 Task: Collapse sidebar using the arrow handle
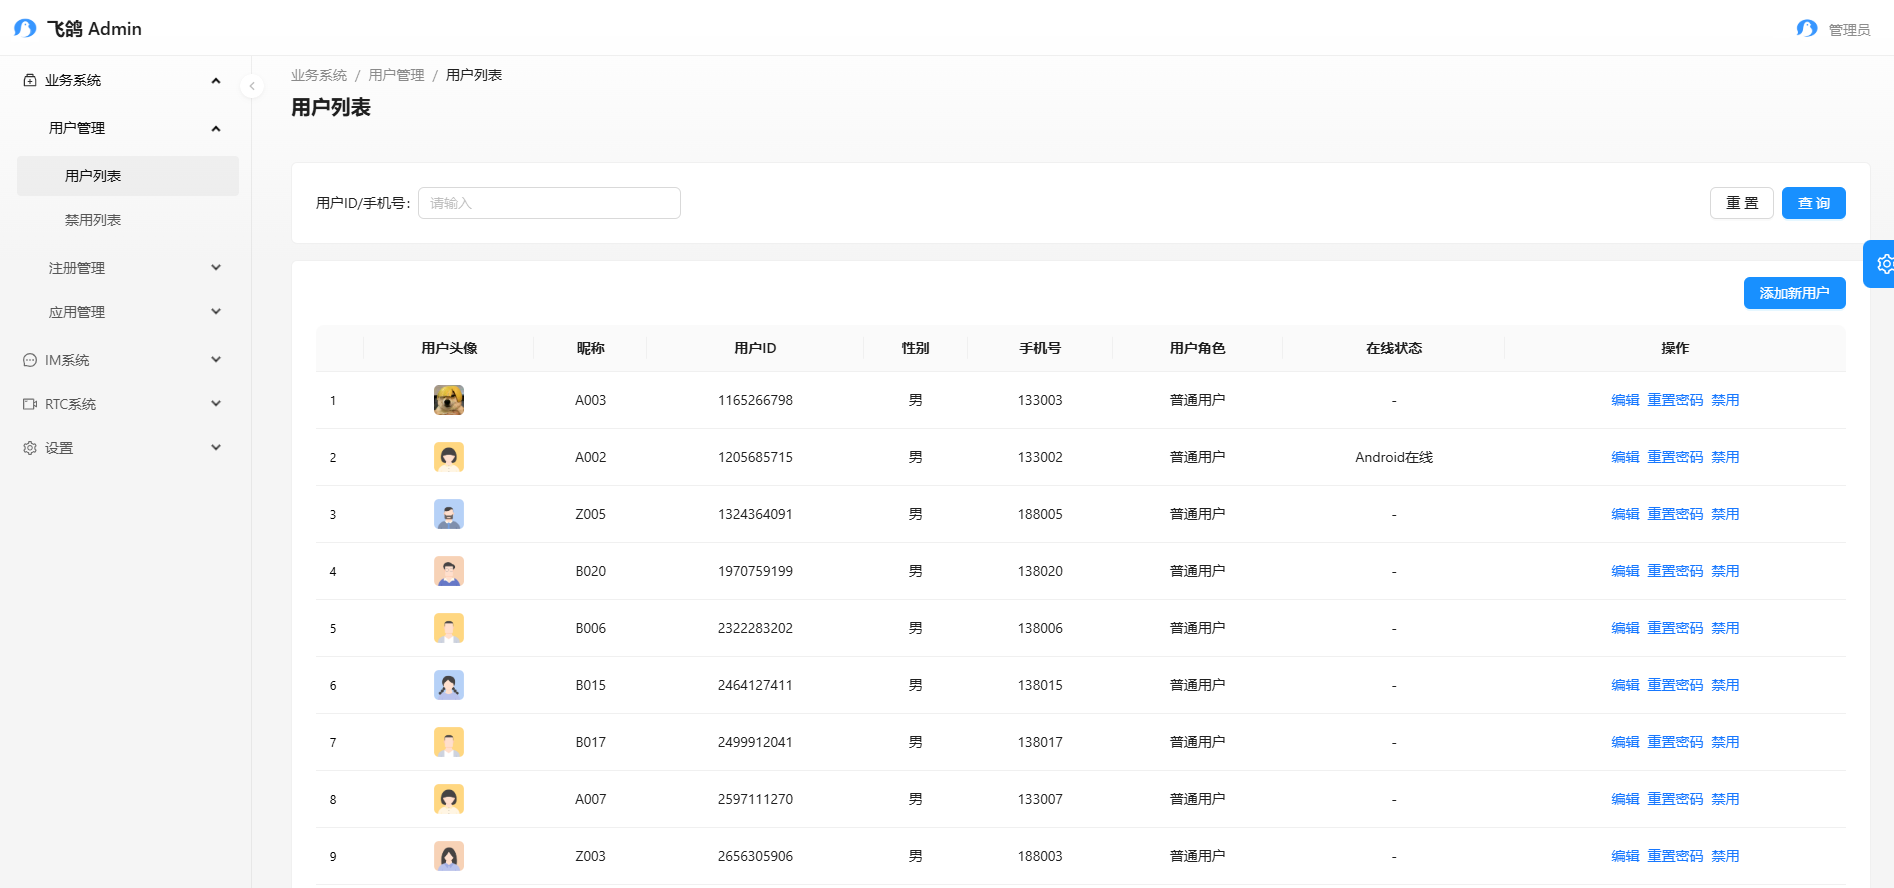(x=252, y=86)
